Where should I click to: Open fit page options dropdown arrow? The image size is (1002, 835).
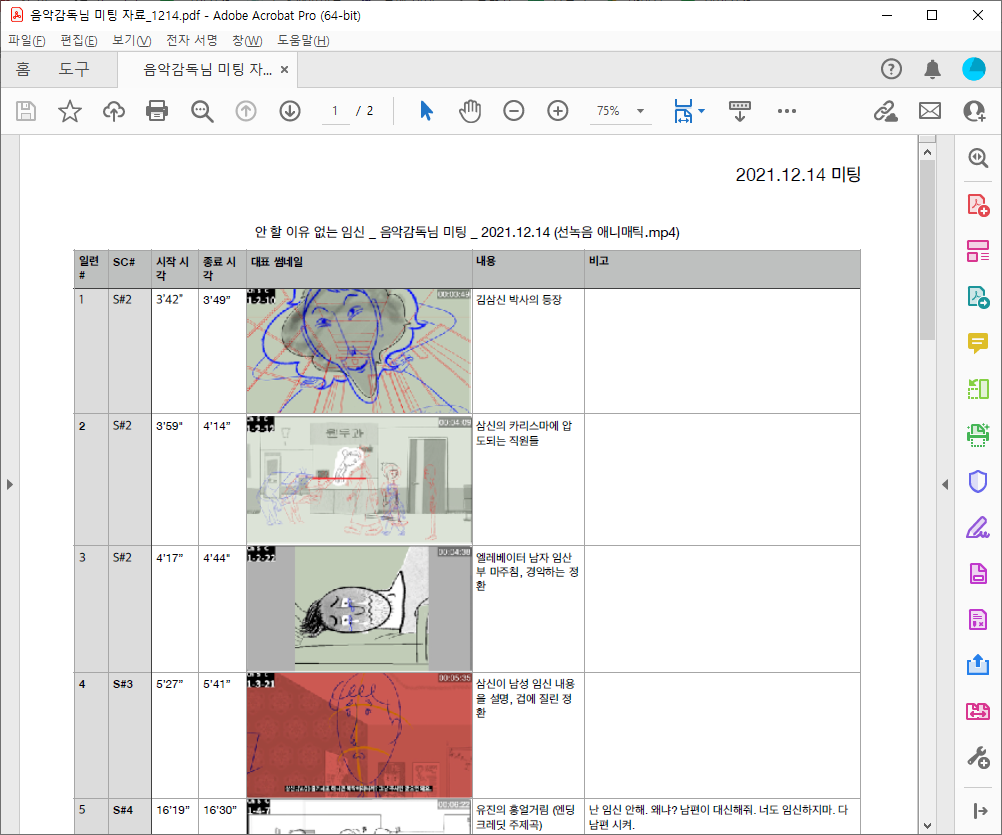(702, 111)
